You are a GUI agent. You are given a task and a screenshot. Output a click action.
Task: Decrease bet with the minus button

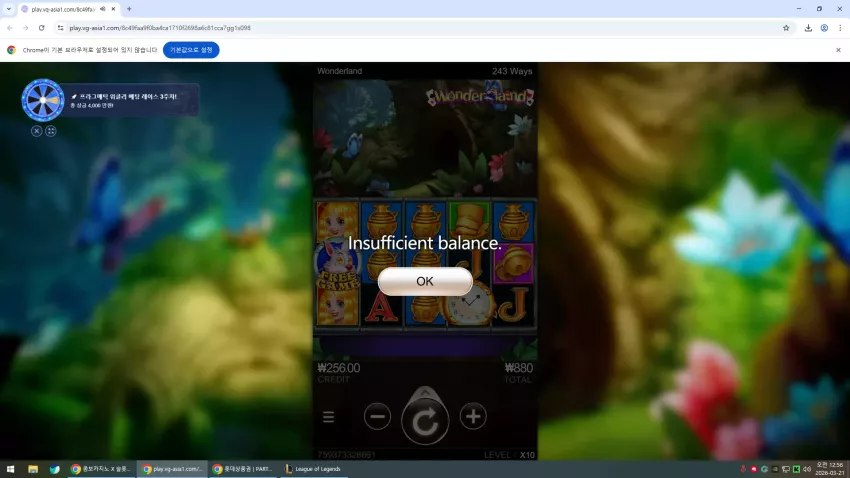point(377,416)
